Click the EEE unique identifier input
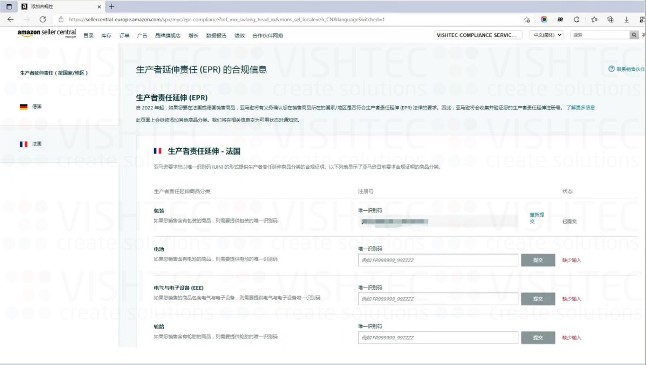Viewport: 646px width, 365px height. pyautogui.click(x=438, y=299)
